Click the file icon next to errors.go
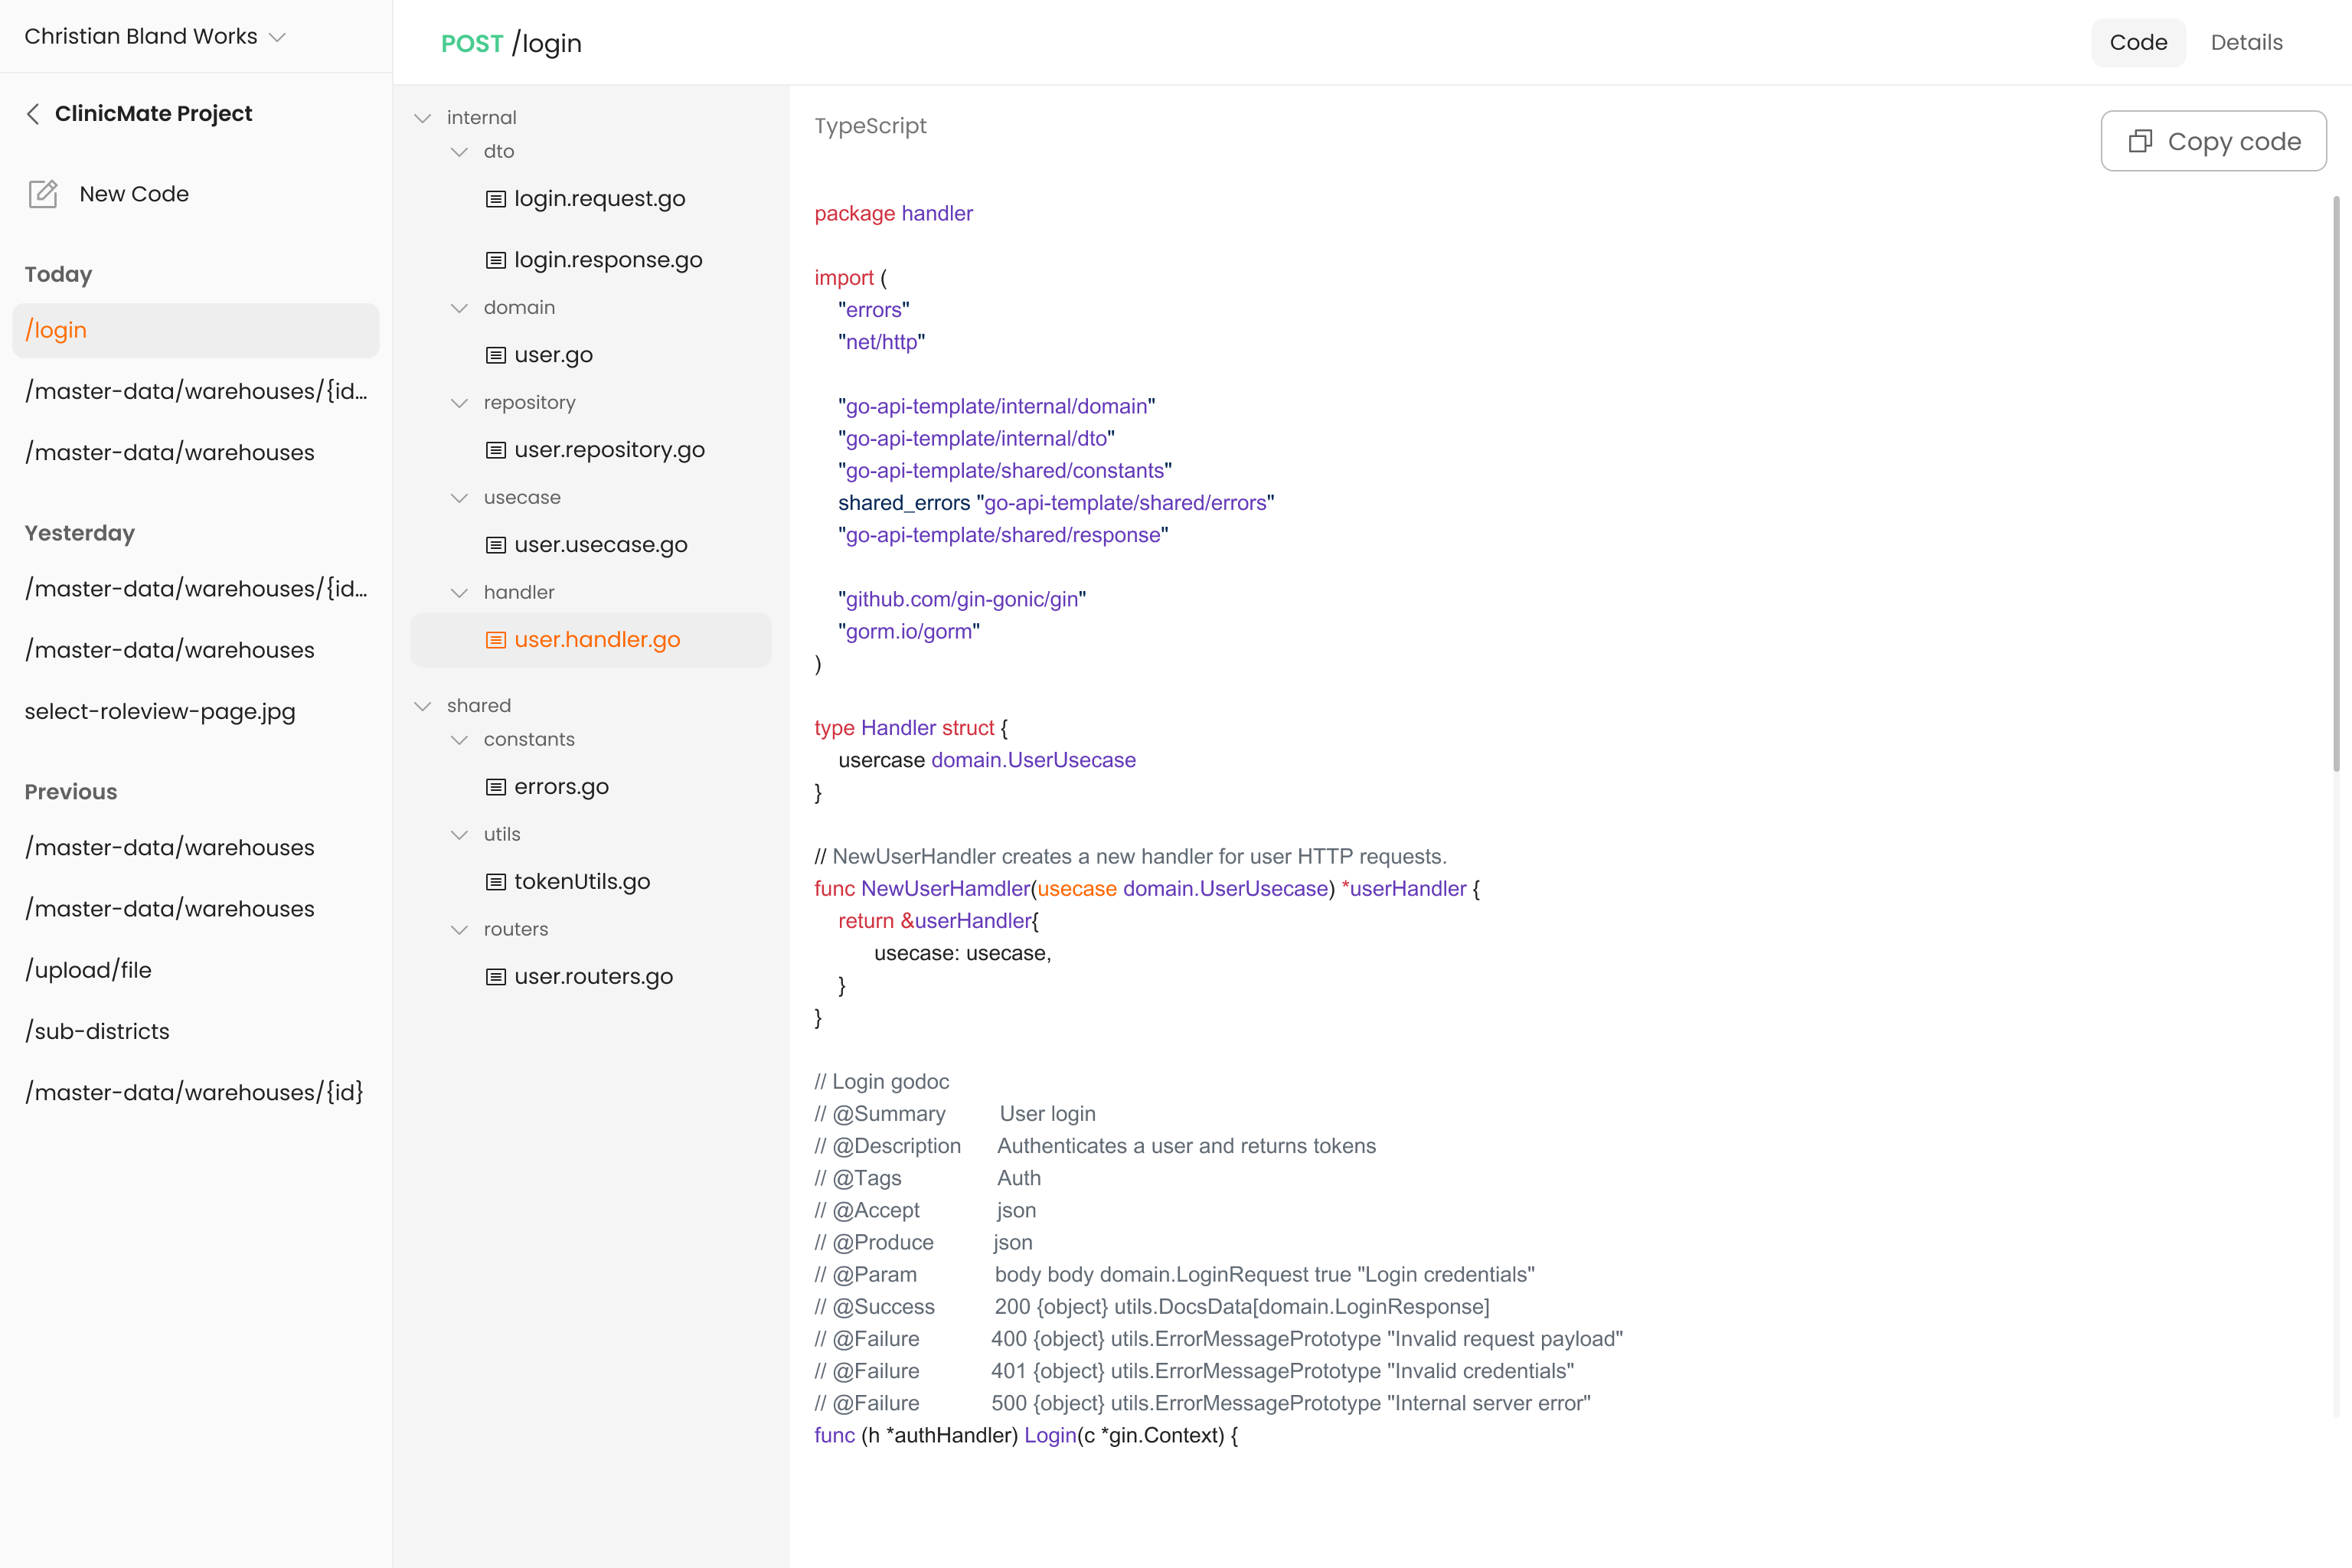 tap(495, 787)
